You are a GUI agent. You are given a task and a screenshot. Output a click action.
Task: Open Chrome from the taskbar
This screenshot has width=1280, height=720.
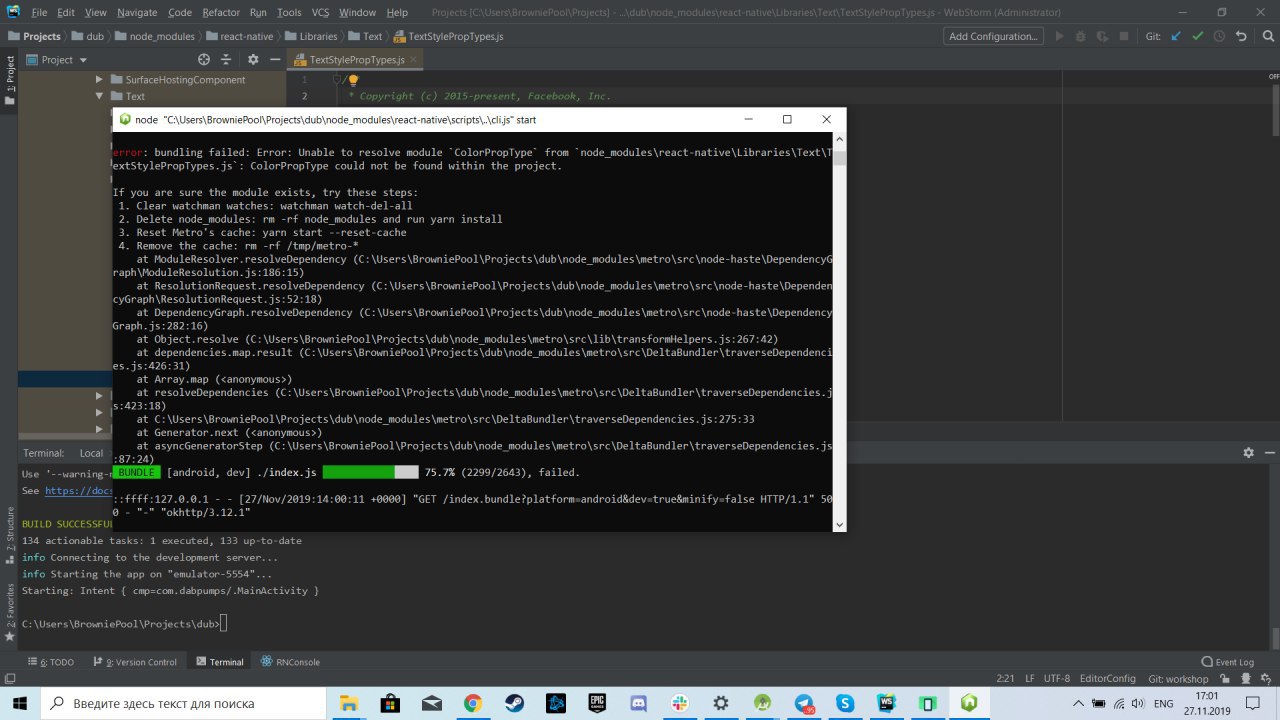[x=473, y=703]
